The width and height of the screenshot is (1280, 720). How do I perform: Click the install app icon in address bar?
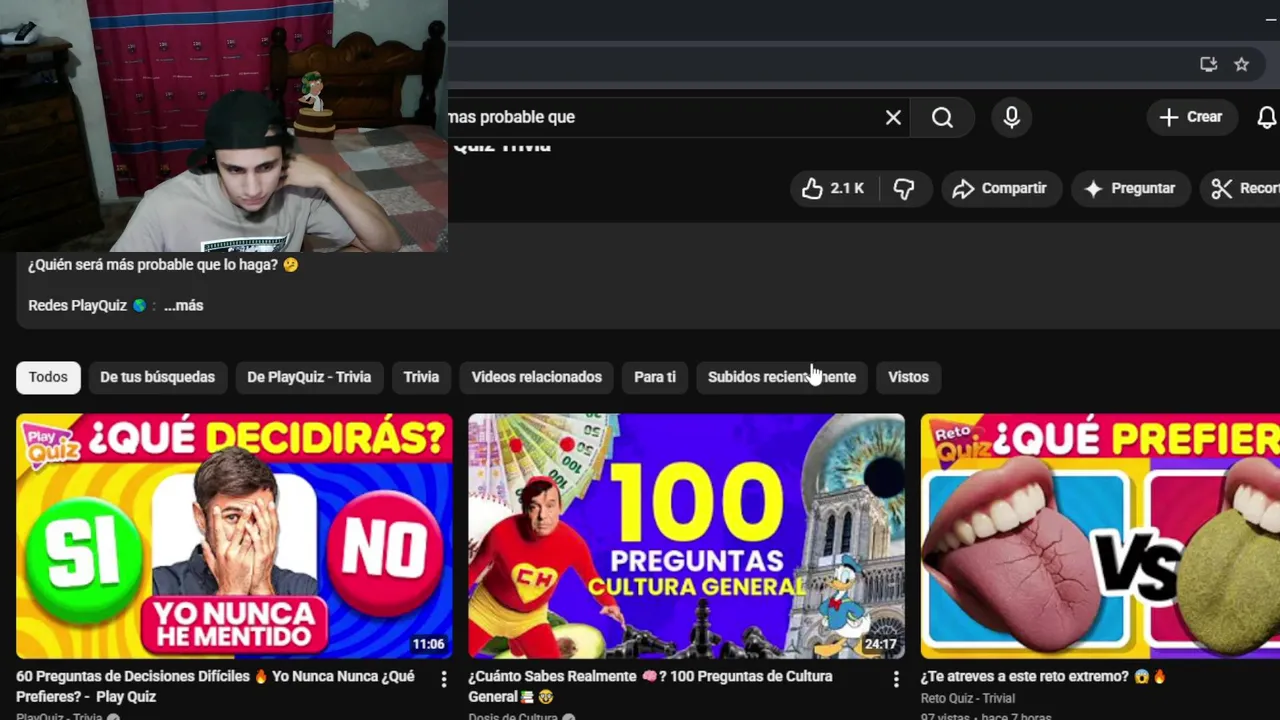pyautogui.click(x=1208, y=64)
